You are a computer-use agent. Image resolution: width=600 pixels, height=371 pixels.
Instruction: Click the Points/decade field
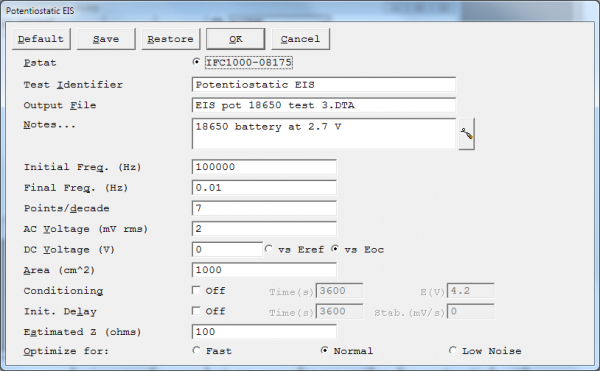[x=264, y=208]
